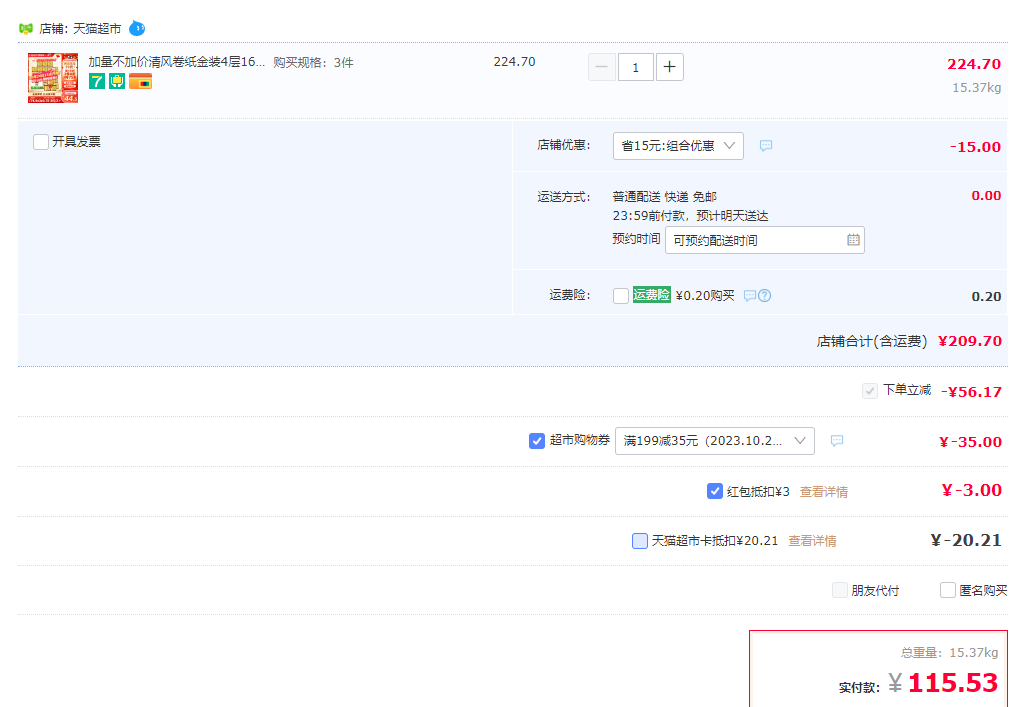Viewport: 1017px width, 707px height.
Task: Open the blue Wangwang chat icon
Action: [137, 29]
